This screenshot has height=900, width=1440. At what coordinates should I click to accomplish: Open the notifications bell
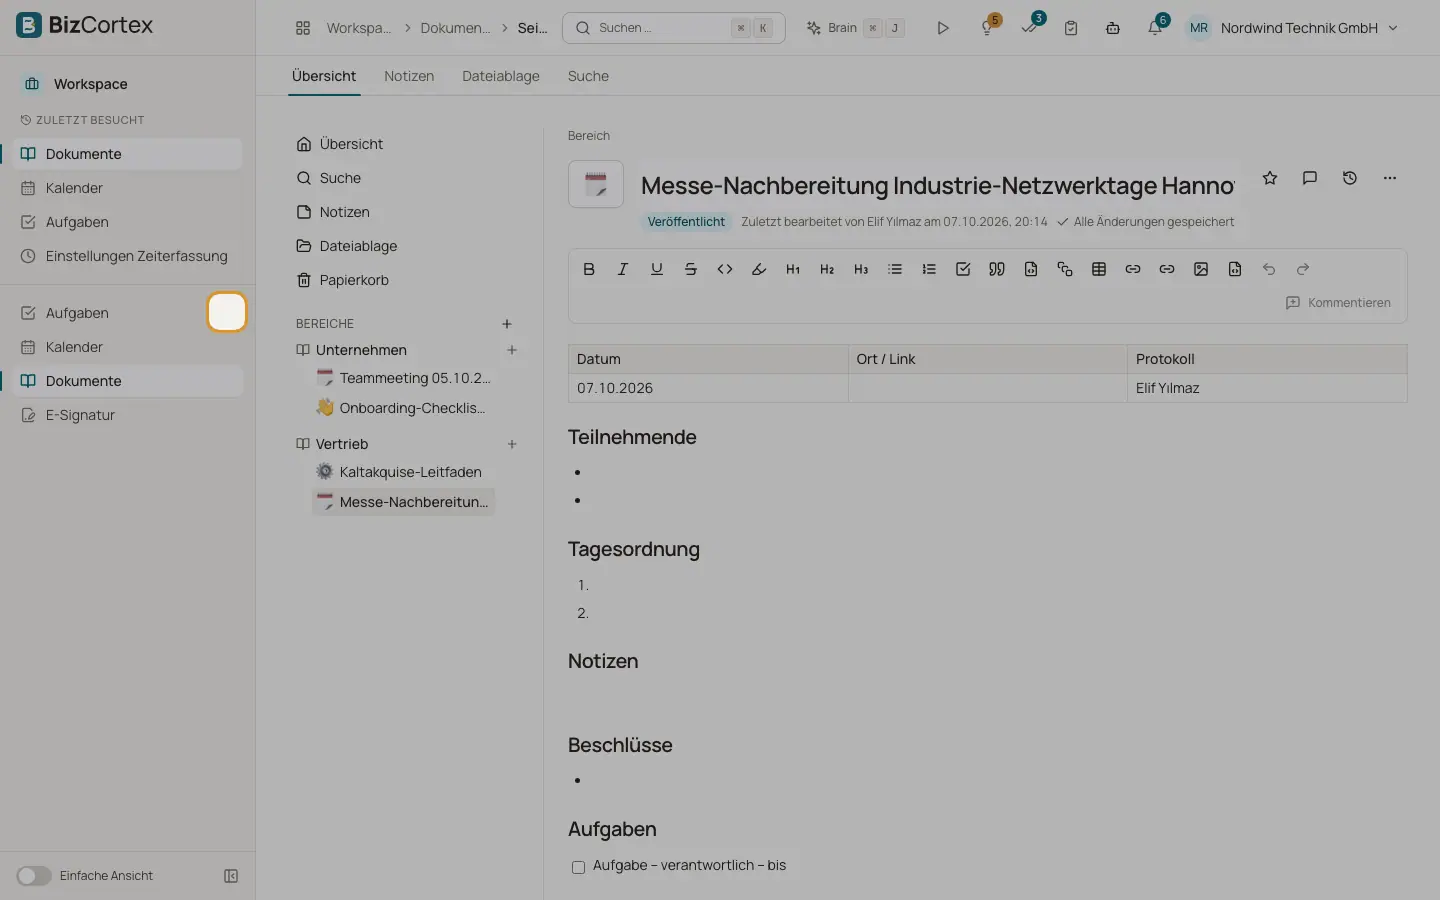pyautogui.click(x=1155, y=28)
